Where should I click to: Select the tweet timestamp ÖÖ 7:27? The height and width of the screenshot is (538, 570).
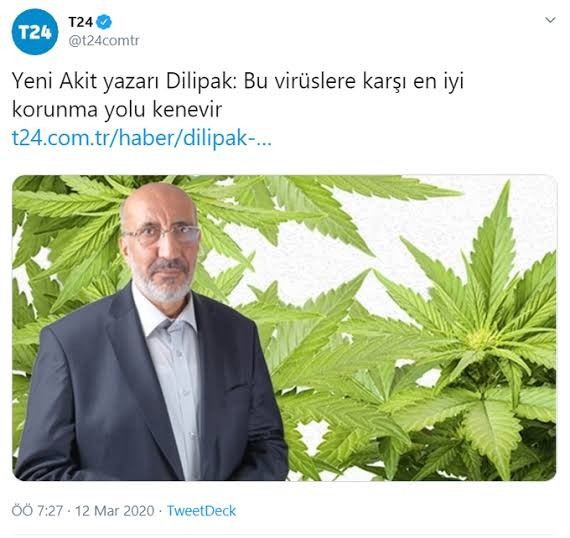(37, 511)
